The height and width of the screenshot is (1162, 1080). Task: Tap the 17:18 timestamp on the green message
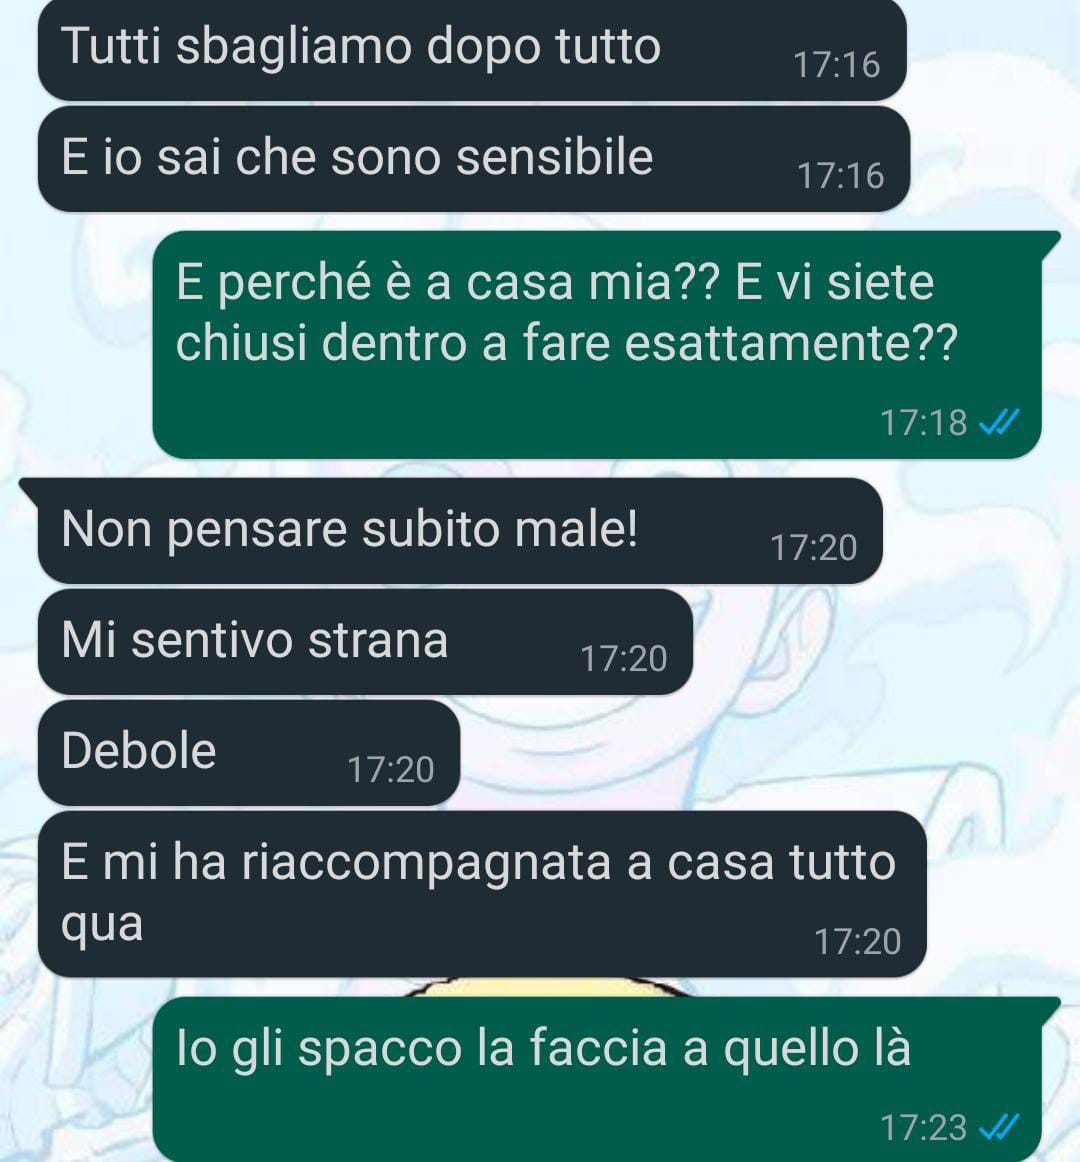(x=924, y=423)
